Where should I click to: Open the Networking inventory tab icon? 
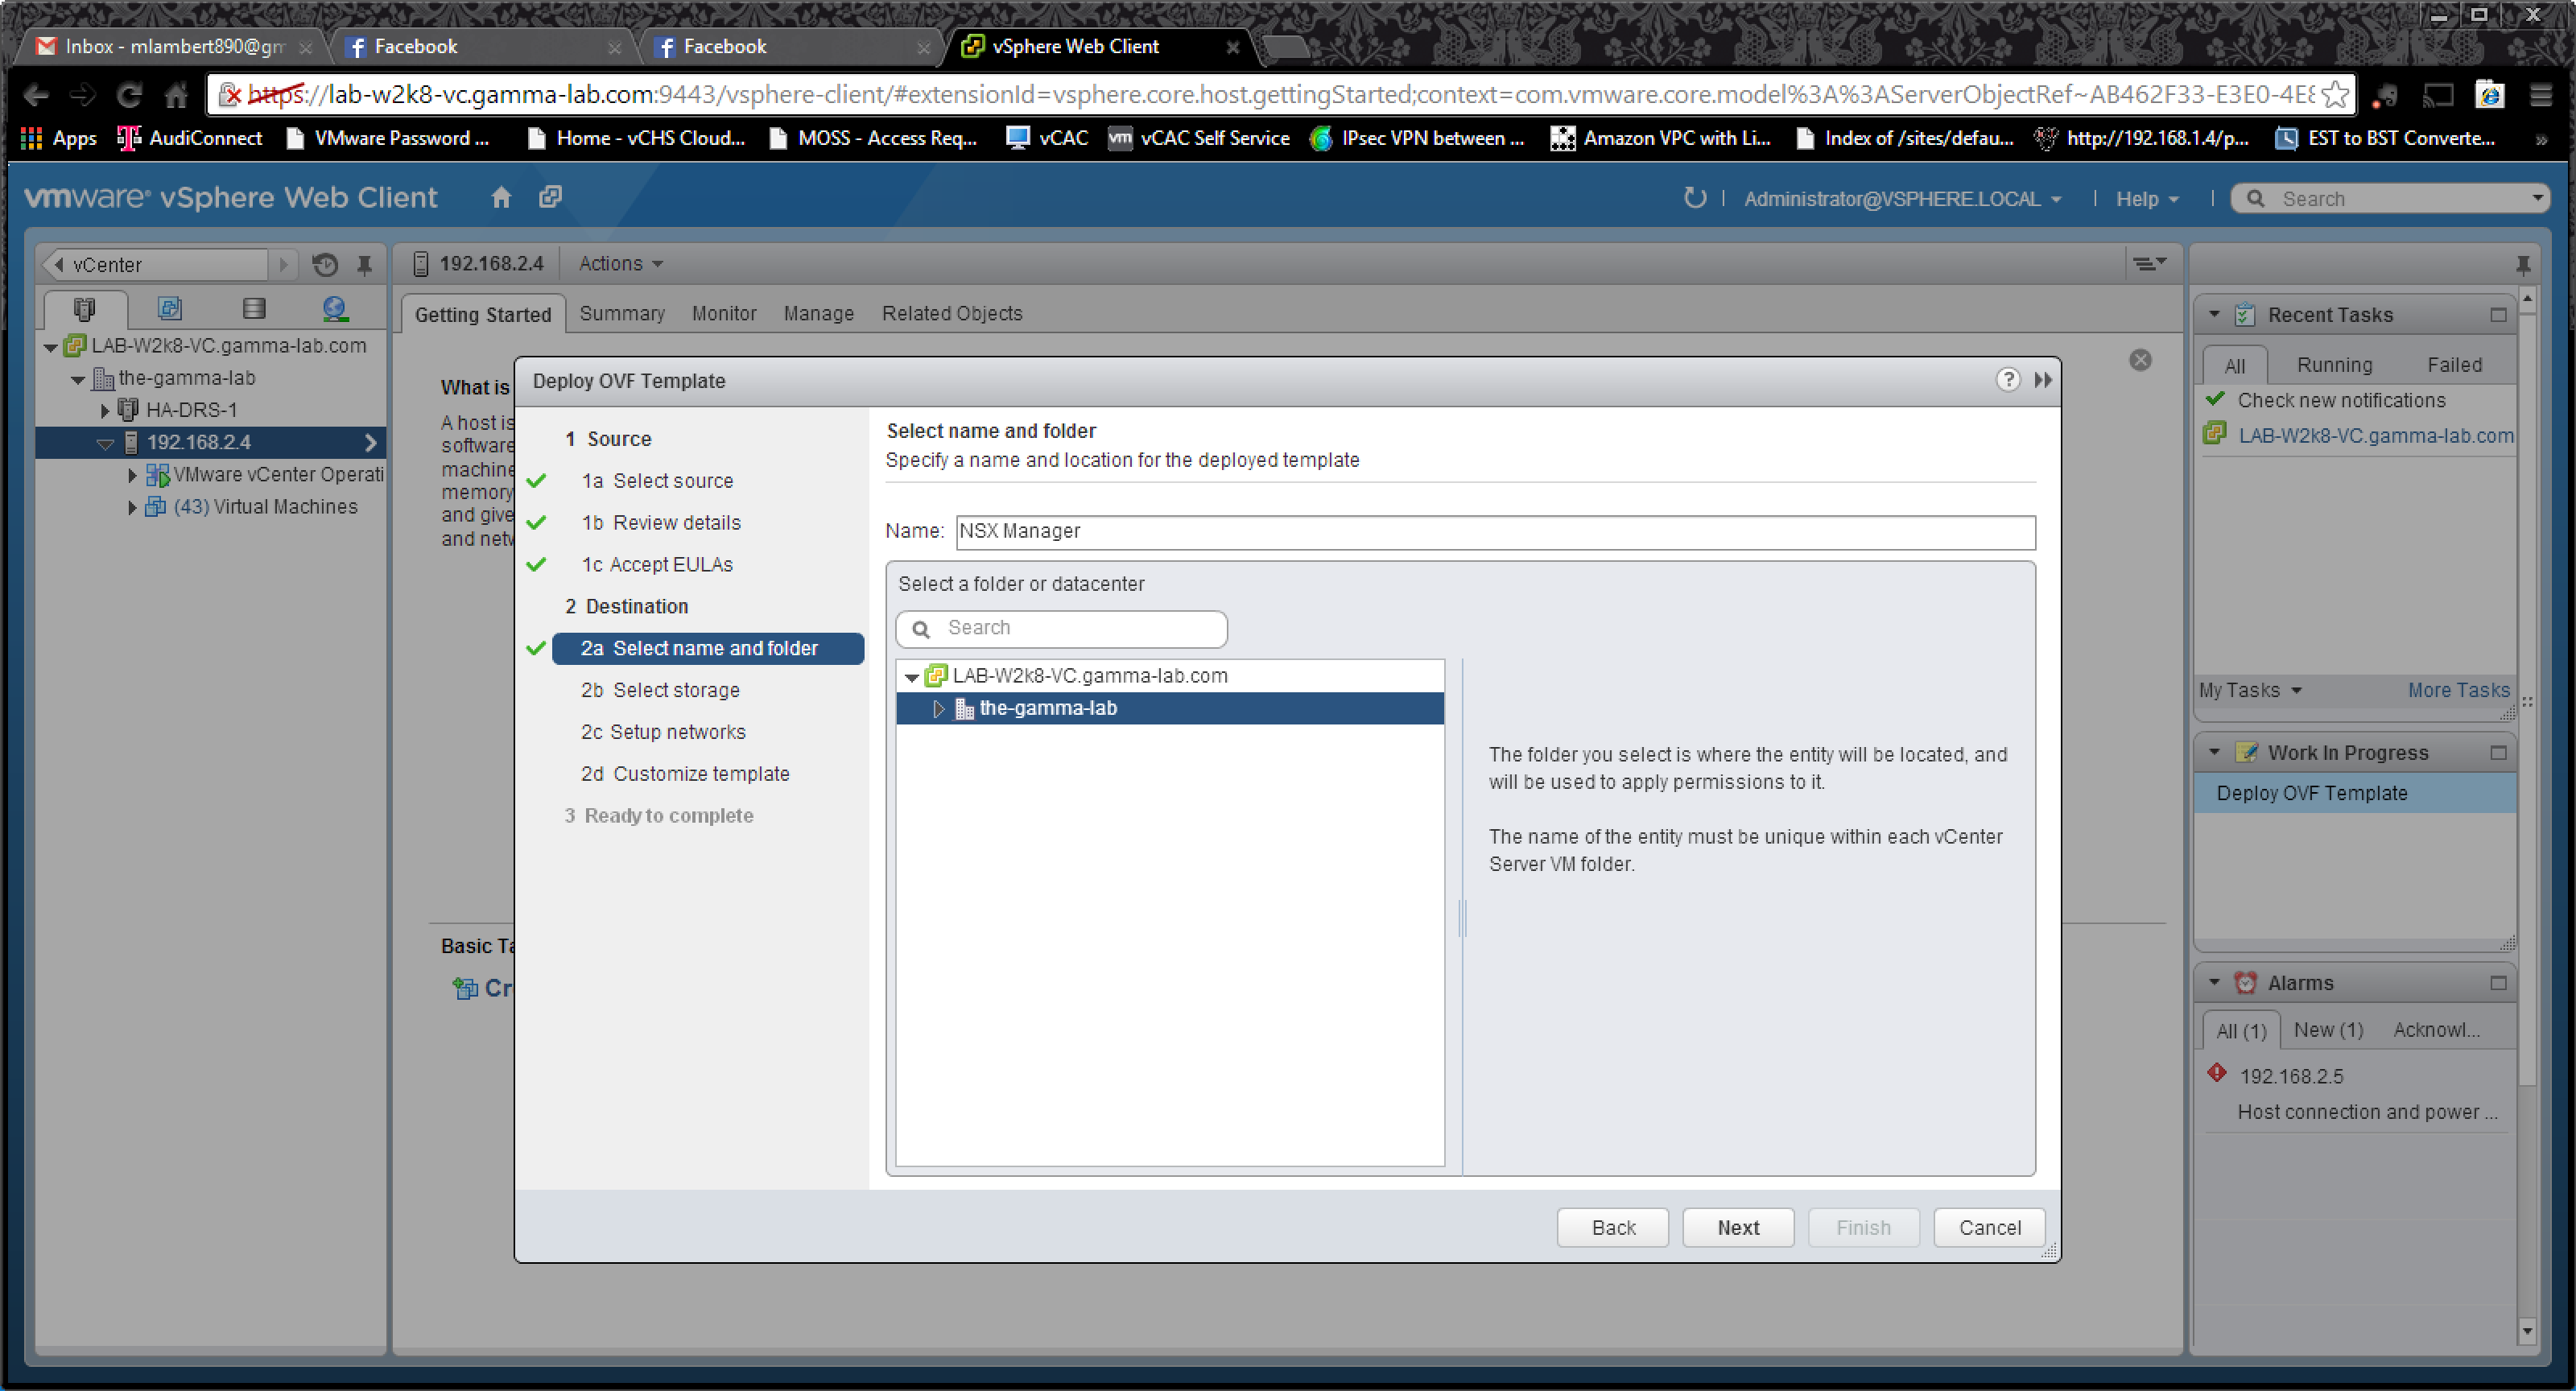point(335,309)
